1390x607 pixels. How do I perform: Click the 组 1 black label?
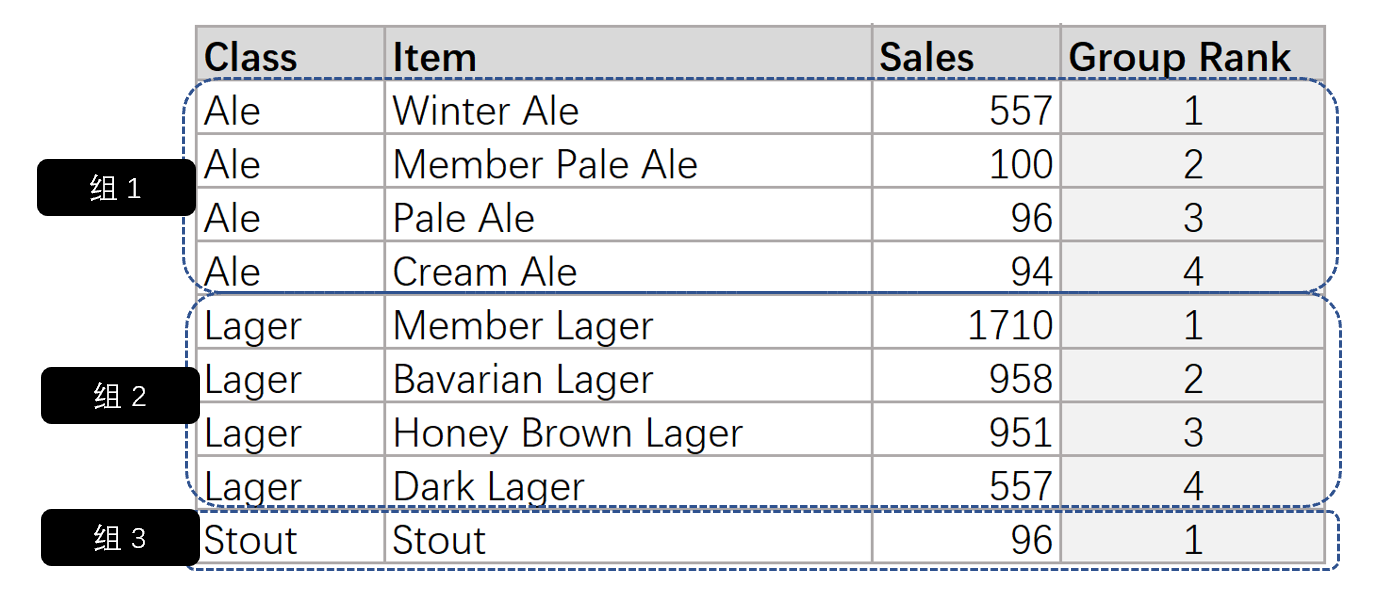117,188
